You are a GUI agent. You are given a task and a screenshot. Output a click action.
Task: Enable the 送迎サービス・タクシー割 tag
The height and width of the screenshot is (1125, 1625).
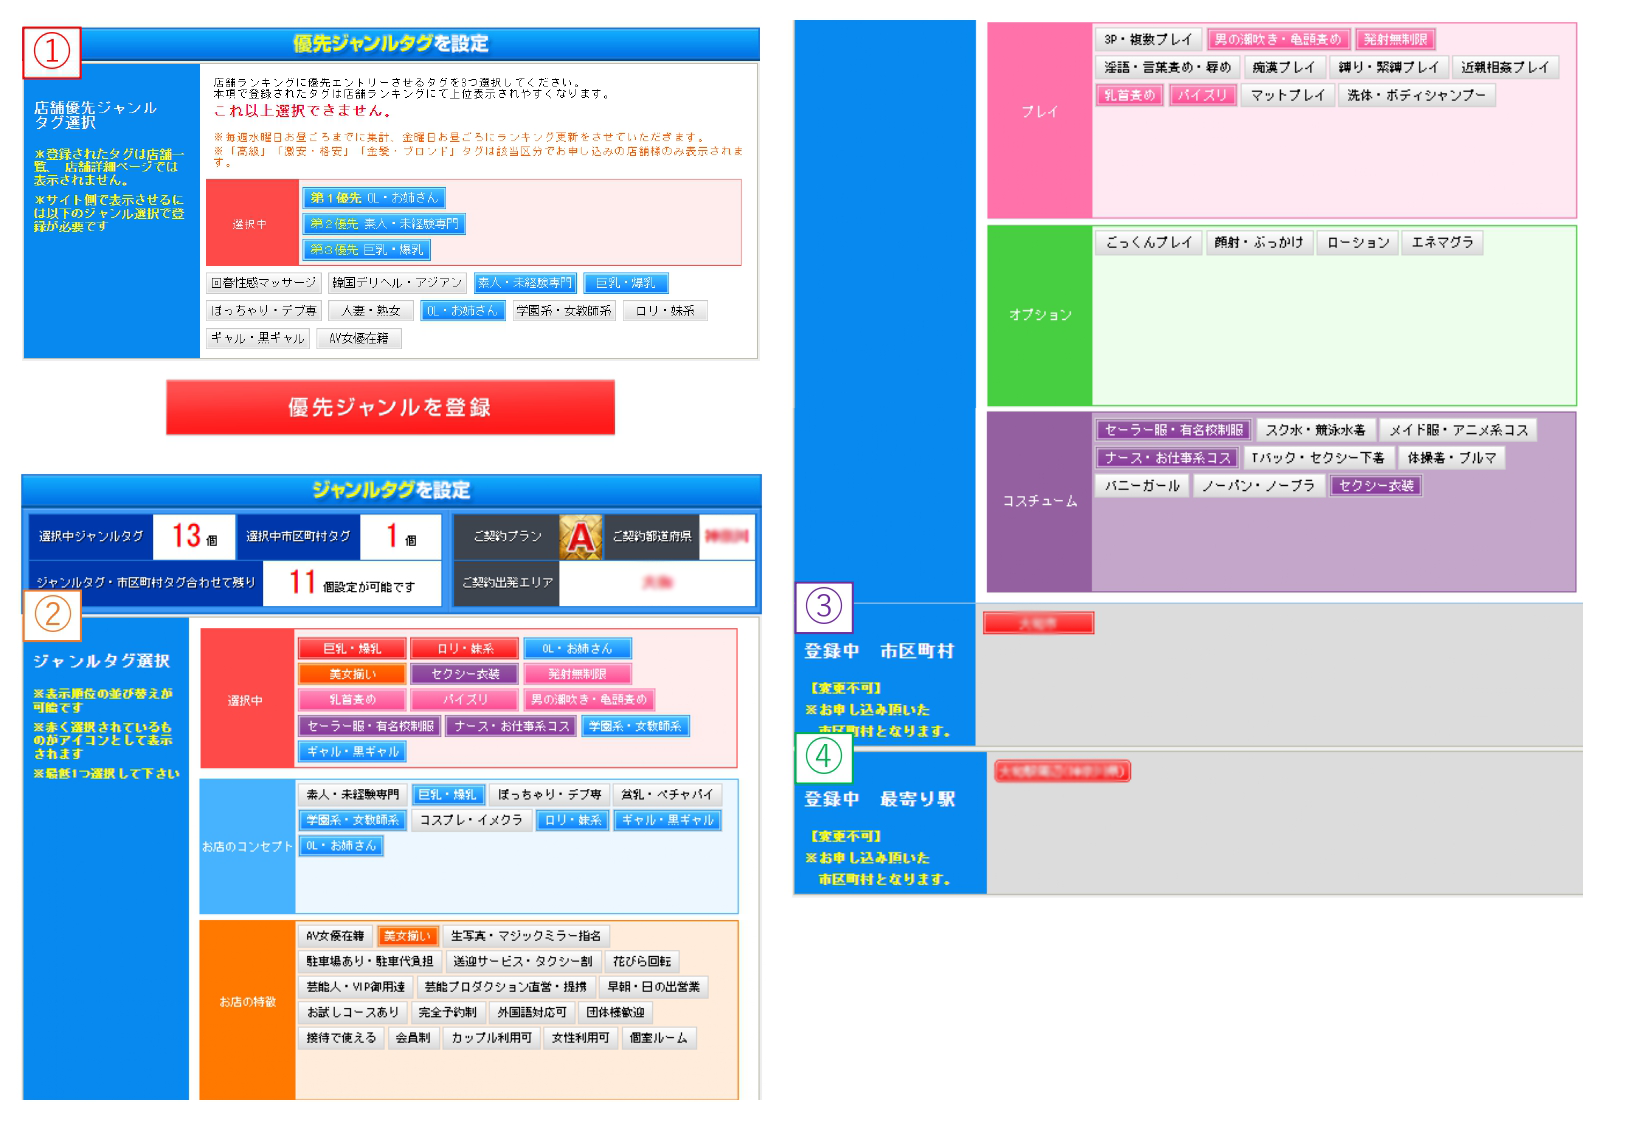point(522,961)
